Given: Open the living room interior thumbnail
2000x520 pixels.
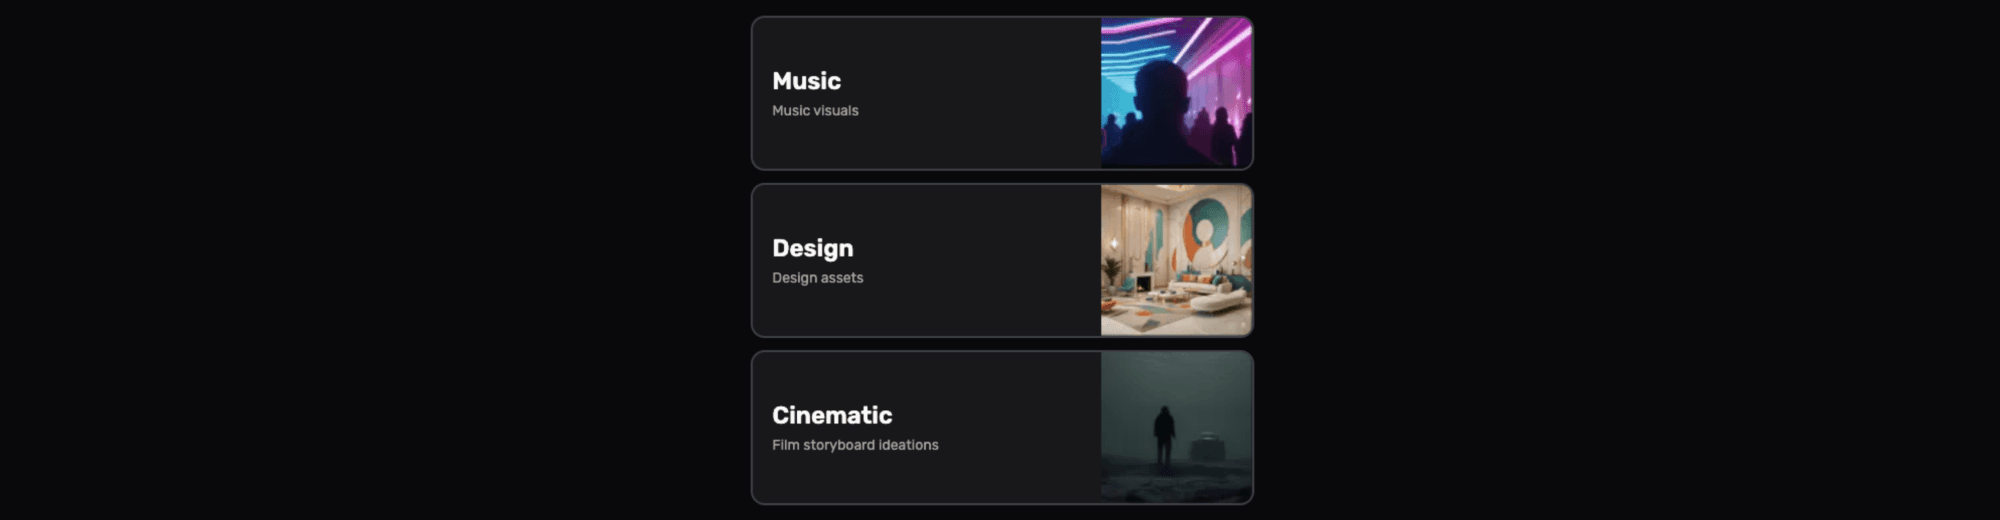Looking at the screenshot, I should pos(1176,260).
